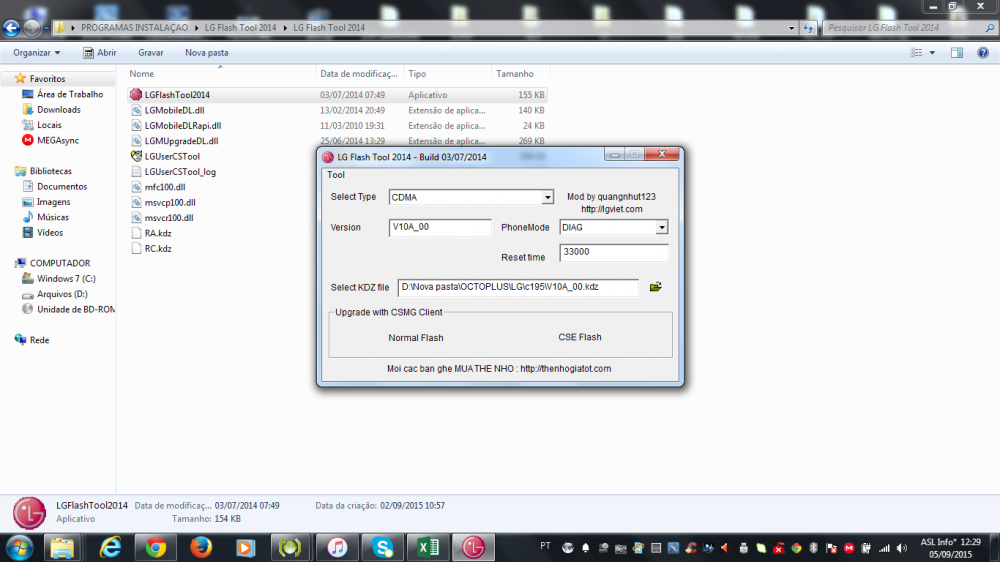Click Nova pasta in the Explorer toolbar
This screenshot has width=1000, height=562.
click(207, 53)
